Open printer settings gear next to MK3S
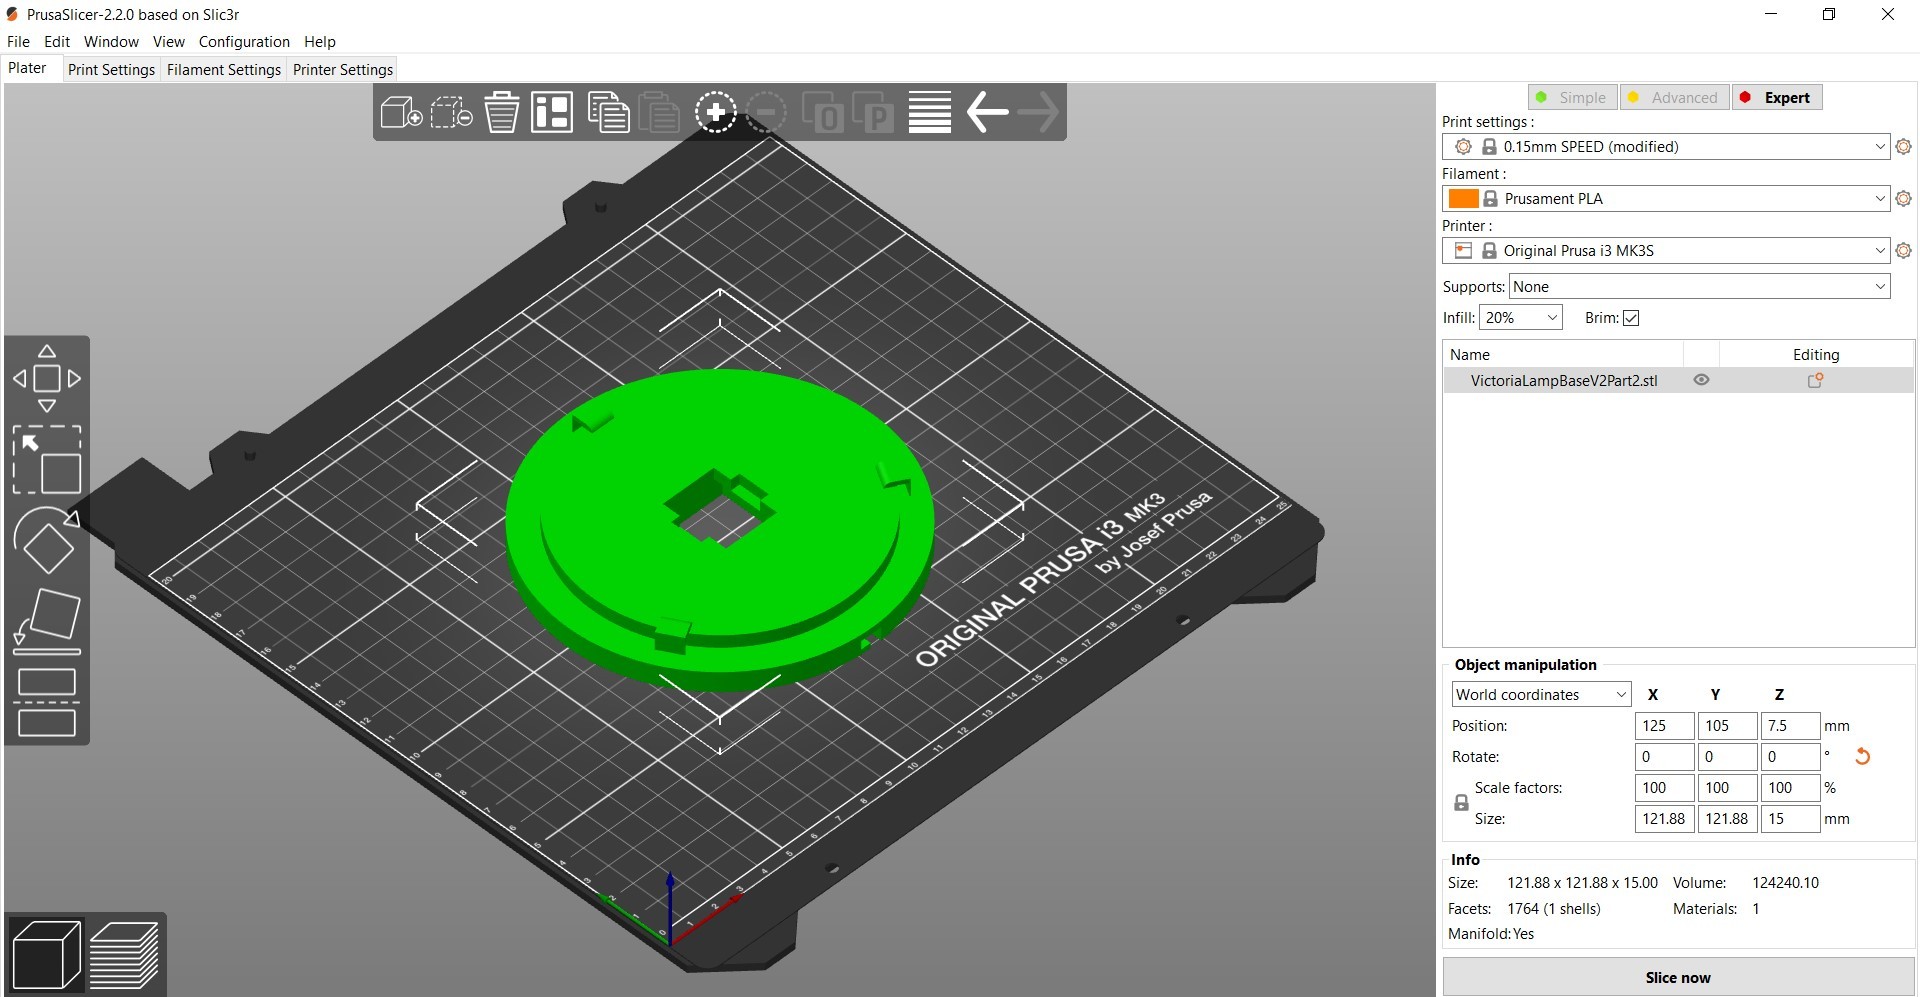The height and width of the screenshot is (997, 1920). coord(1903,251)
